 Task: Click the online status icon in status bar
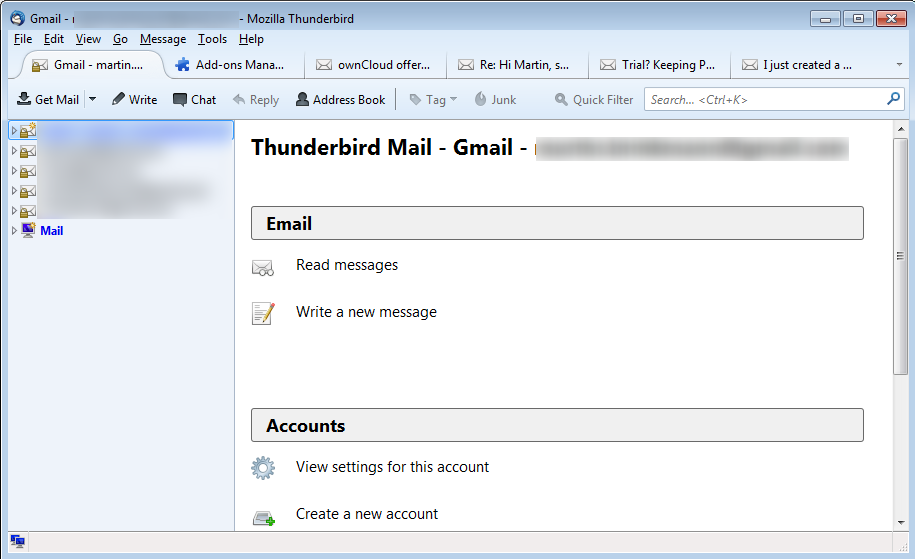[x=18, y=541]
